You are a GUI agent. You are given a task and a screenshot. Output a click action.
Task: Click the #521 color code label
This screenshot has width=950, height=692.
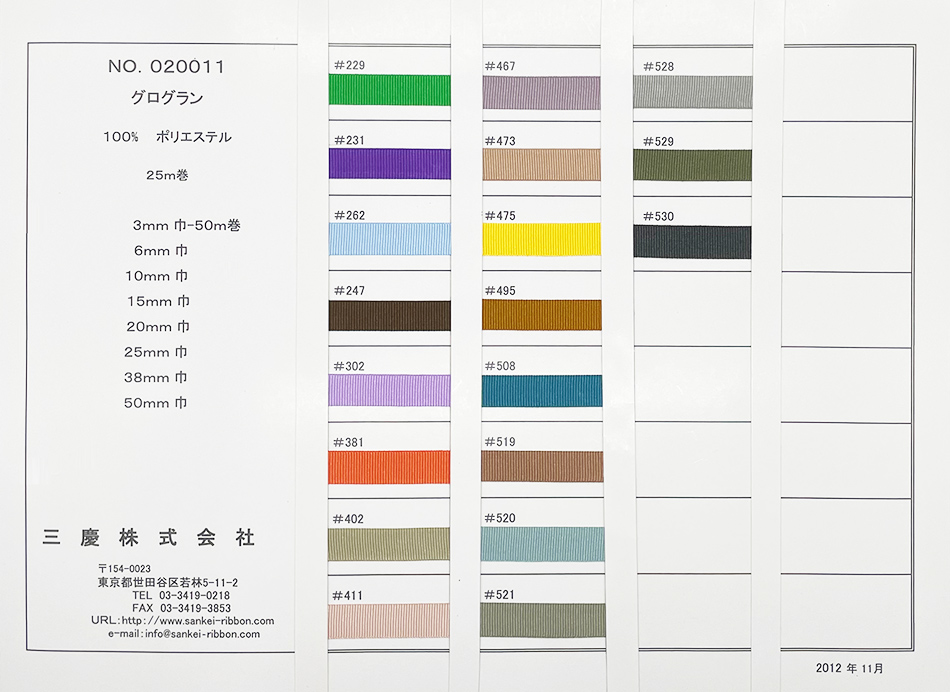pos(500,595)
